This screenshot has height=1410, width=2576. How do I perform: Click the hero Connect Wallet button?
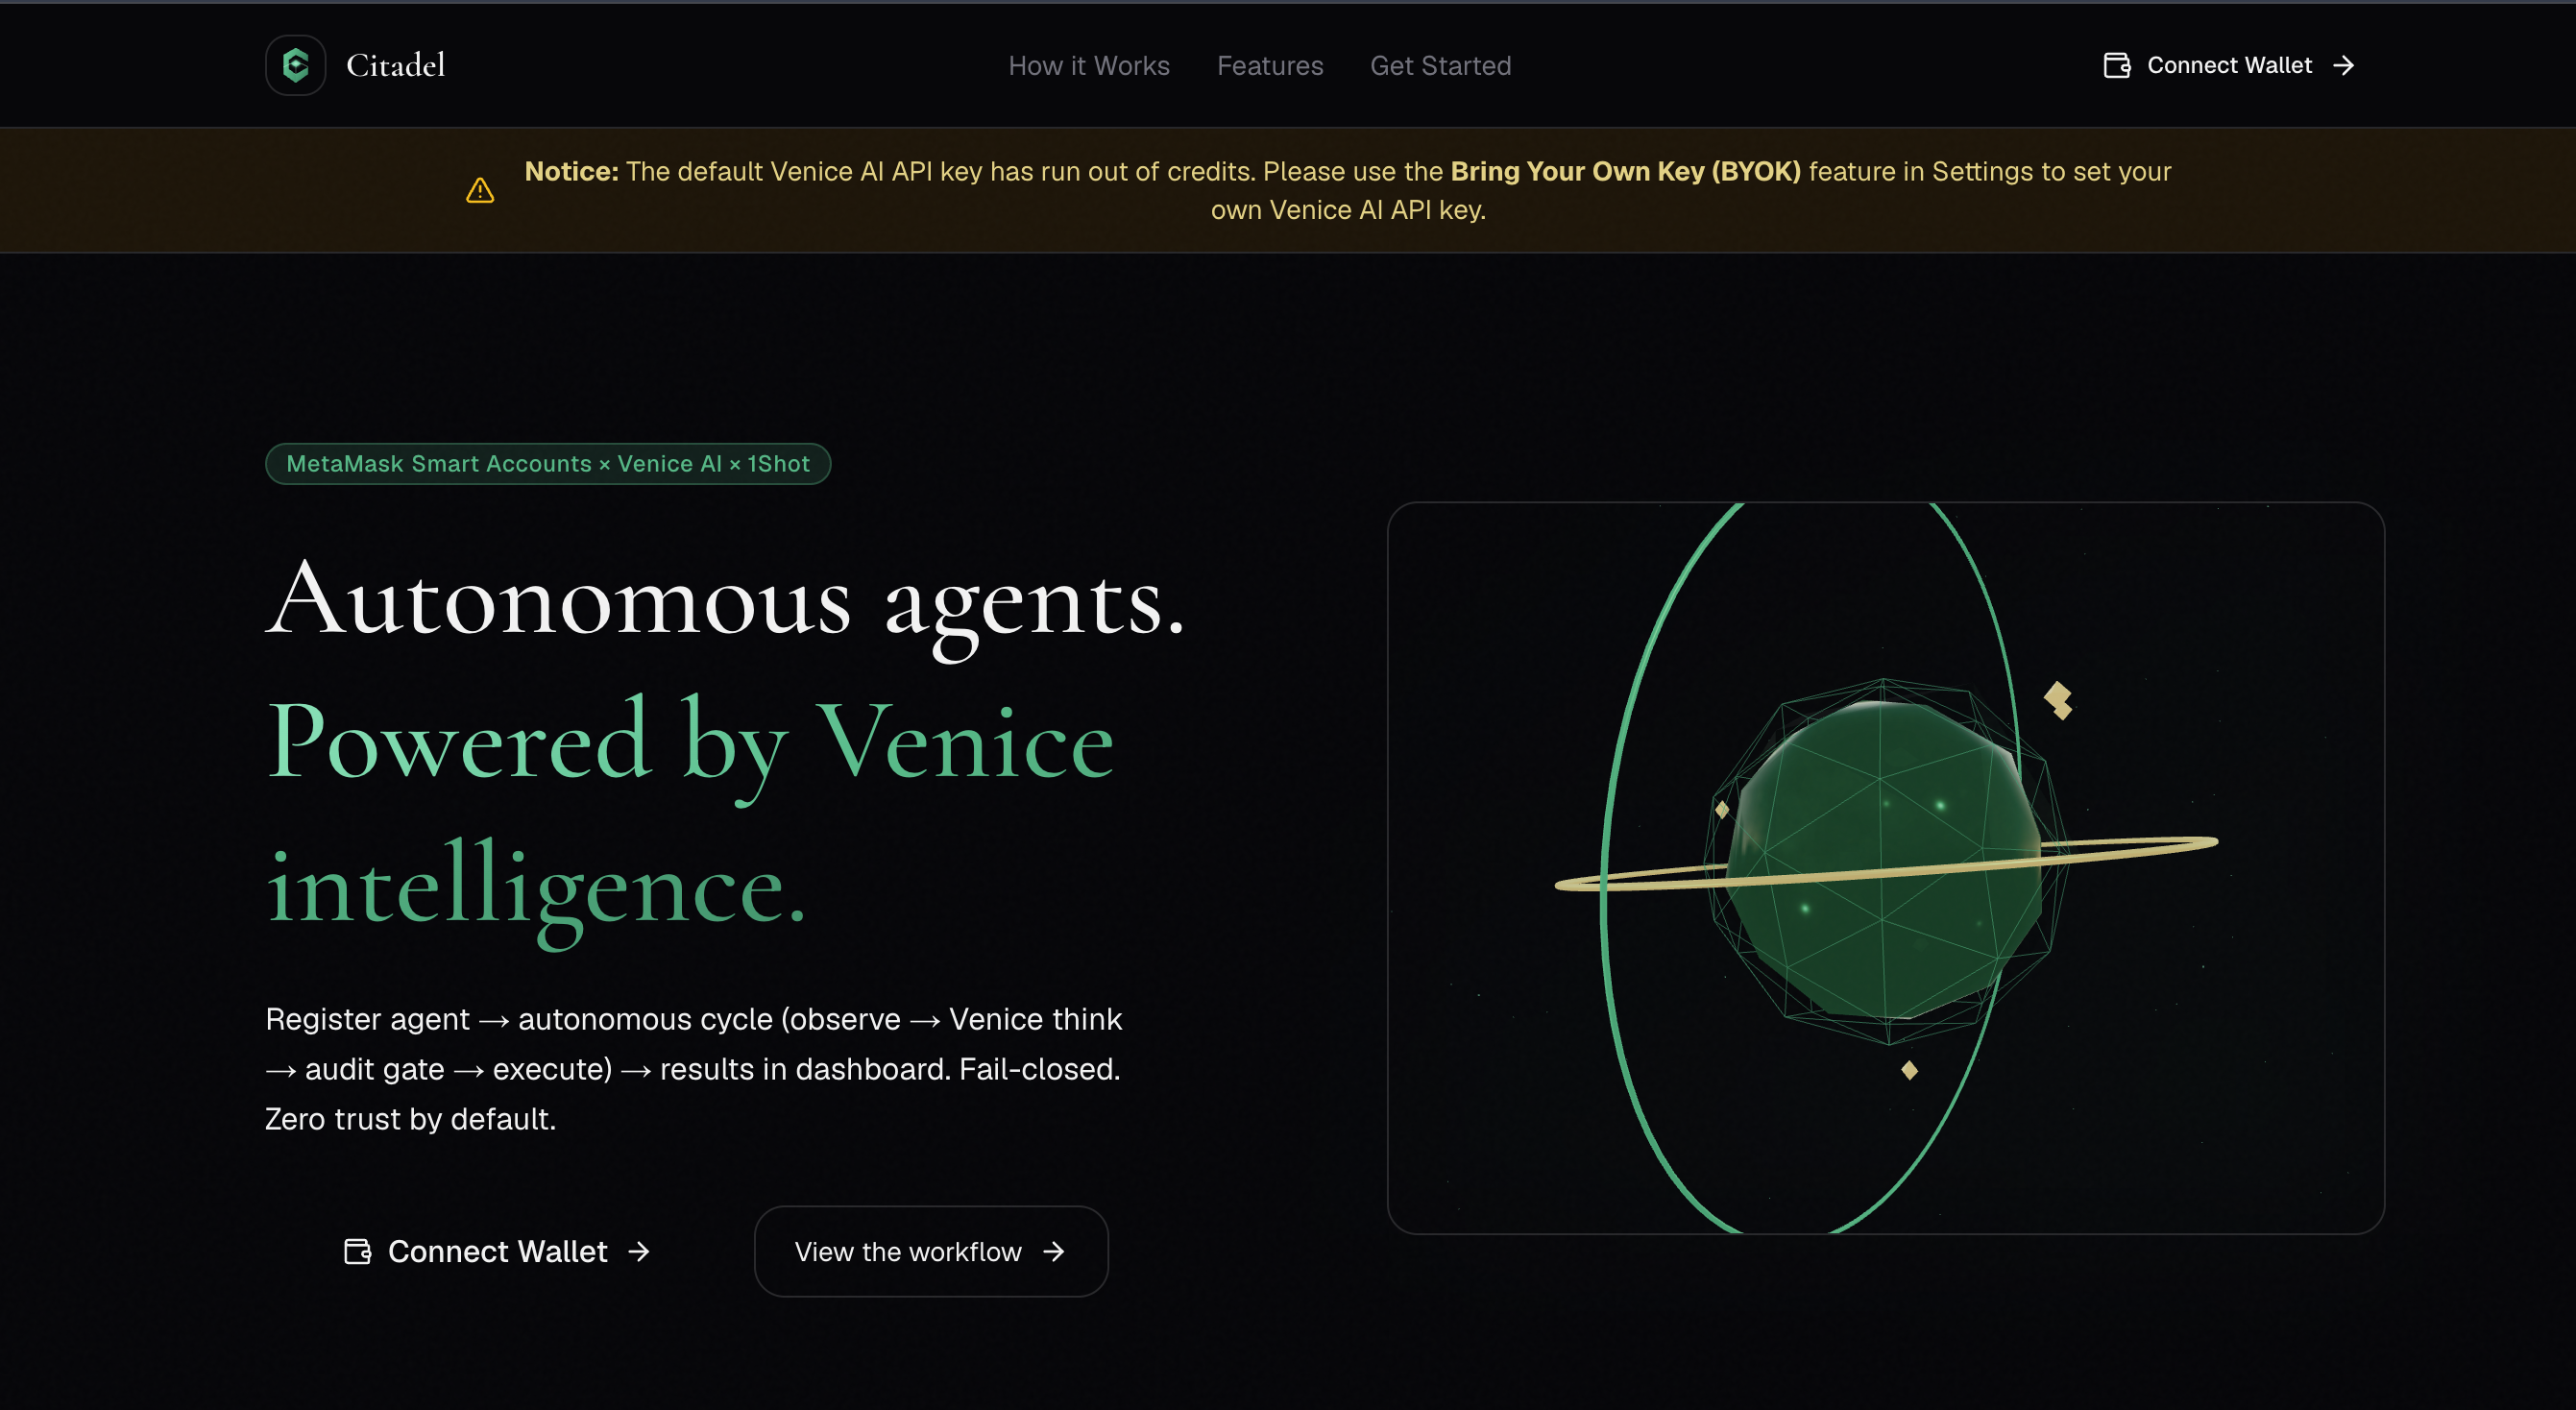coord(497,1251)
